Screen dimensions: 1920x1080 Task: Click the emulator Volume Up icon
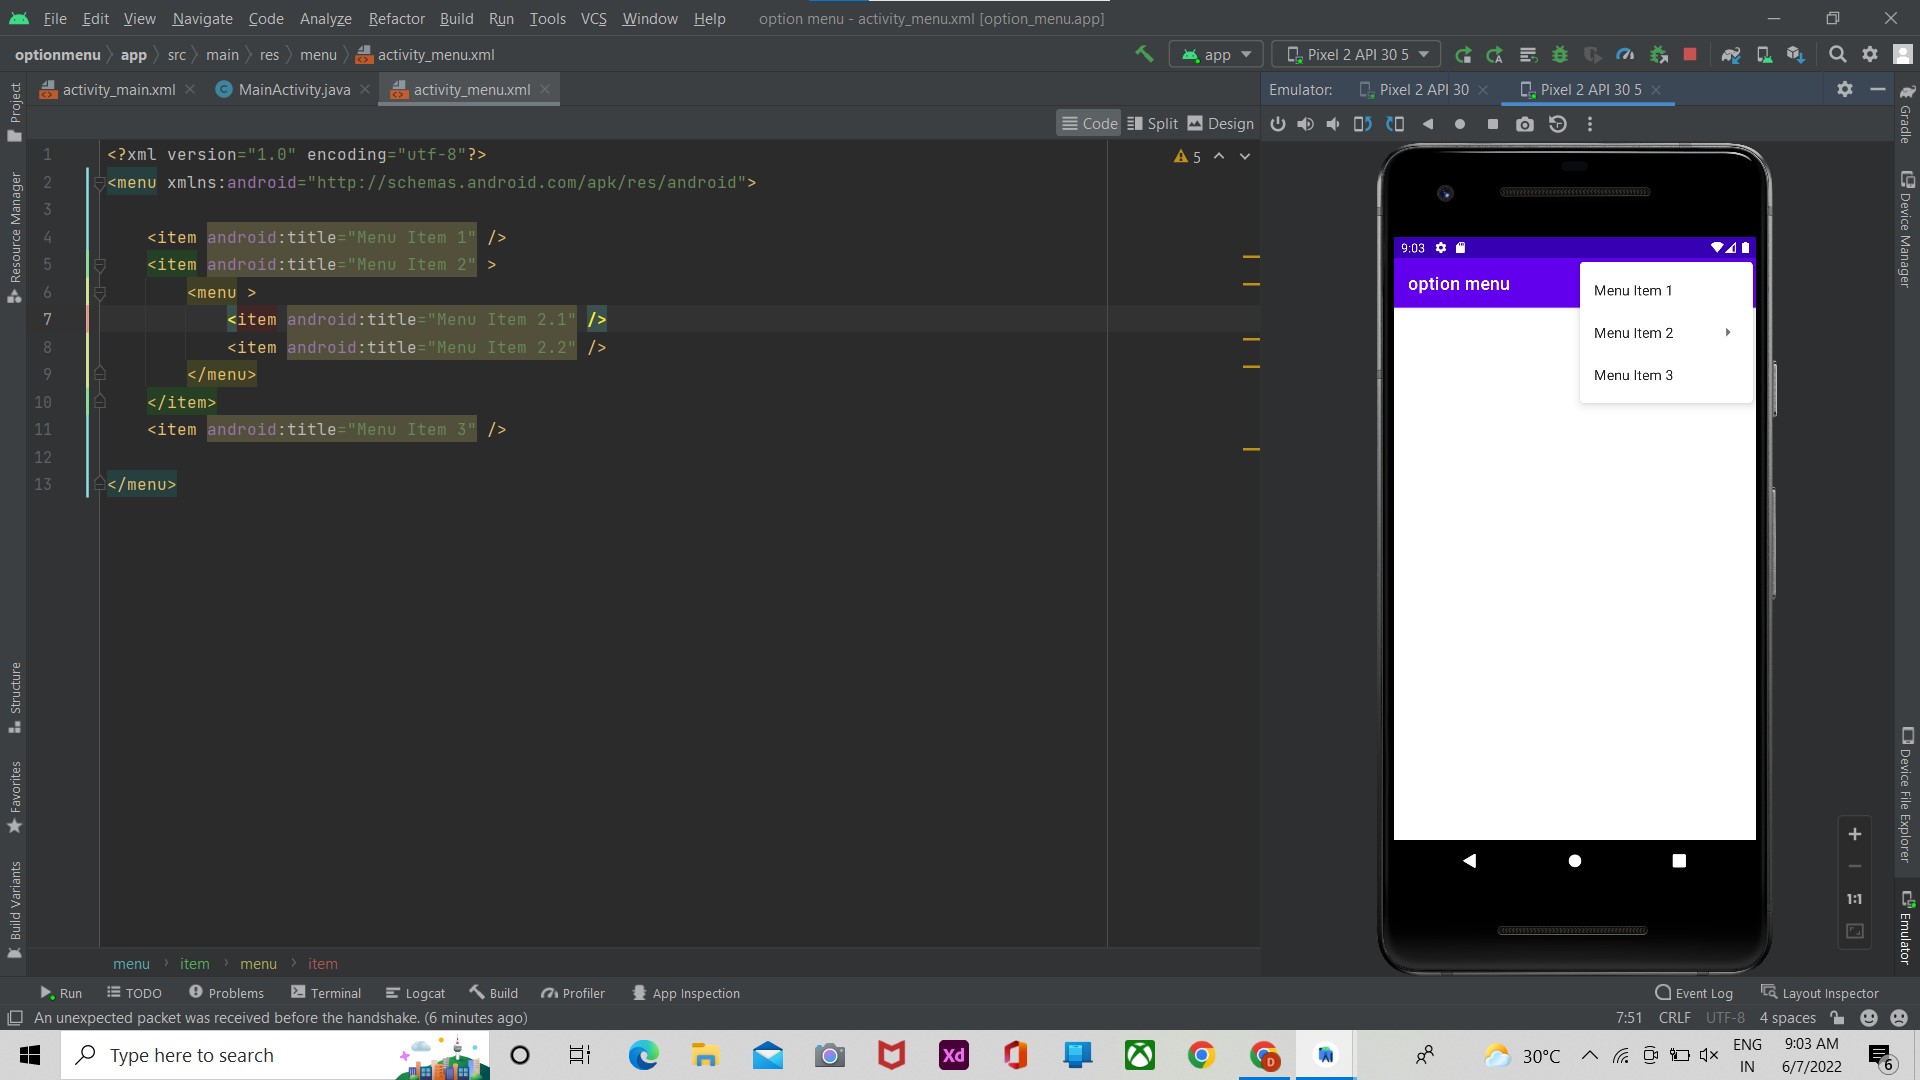pyautogui.click(x=1305, y=124)
